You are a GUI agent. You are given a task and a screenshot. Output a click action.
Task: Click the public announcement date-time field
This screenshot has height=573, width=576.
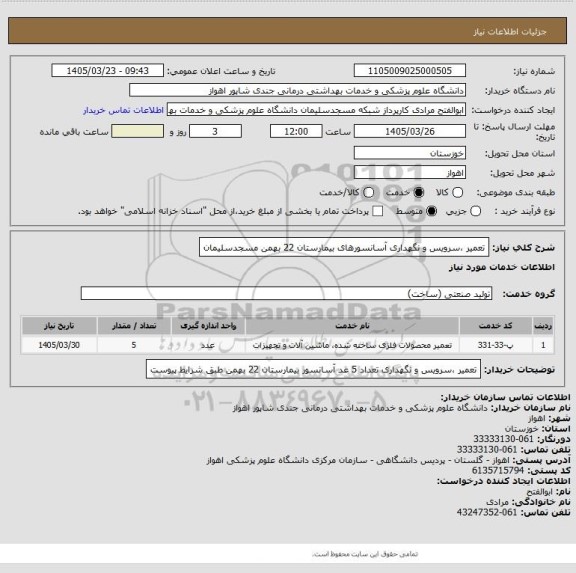(108, 71)
